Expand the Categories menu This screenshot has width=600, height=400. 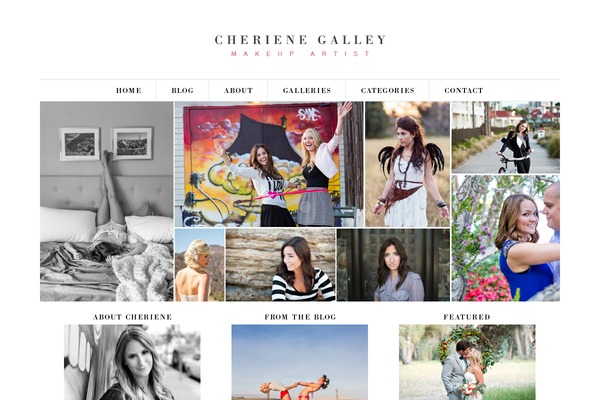[387, 91]
